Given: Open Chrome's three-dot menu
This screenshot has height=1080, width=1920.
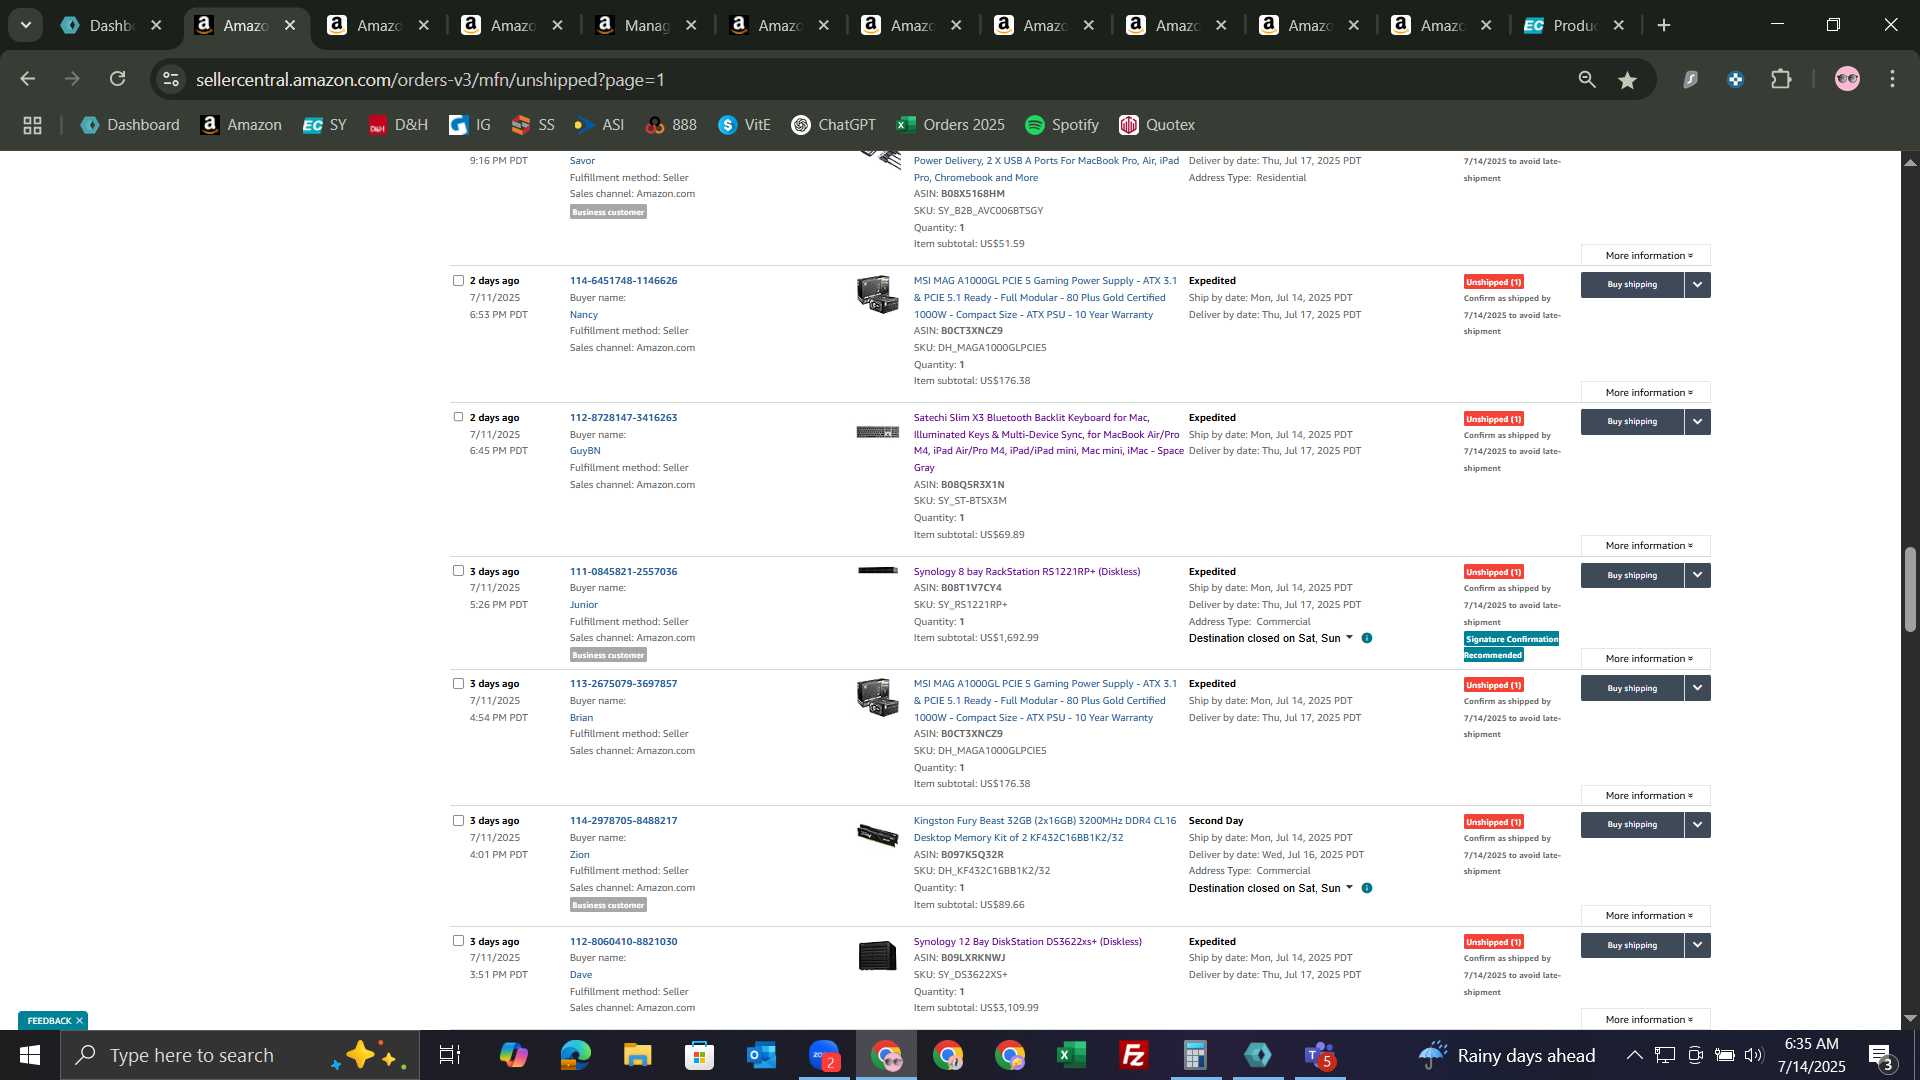Looking at the screenshot, I should click(x=1893, y=79).
